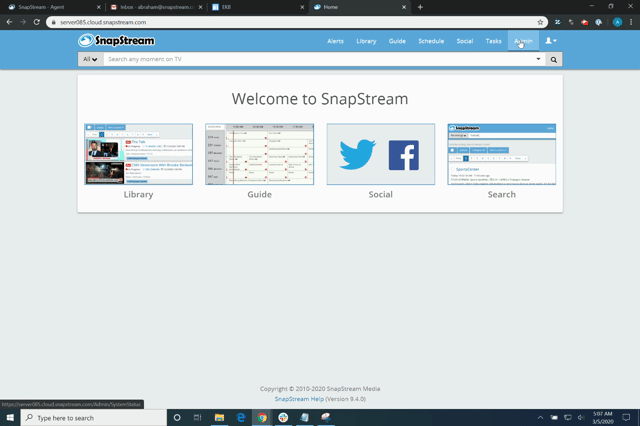Image resolution: width=640 pixels, height=426 pixels.
Task: Click the Chrome taskbar icon
Action: pos(262,418)
